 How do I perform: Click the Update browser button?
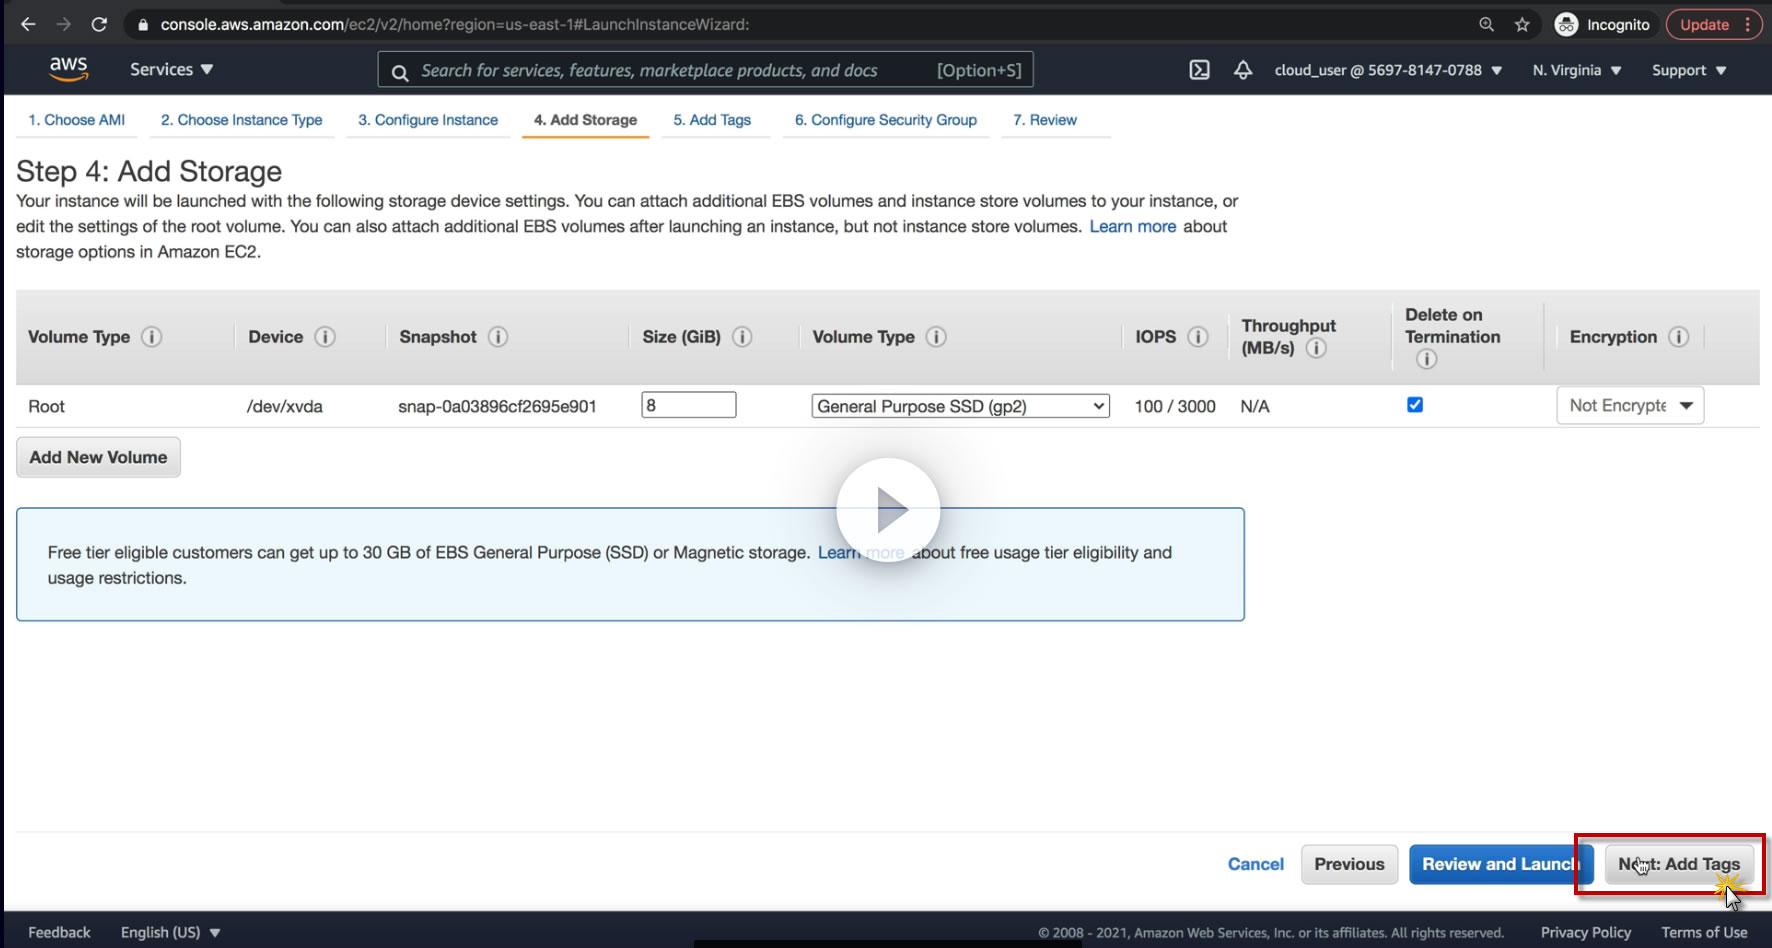pyautogui.click(x=1714, y=25)
